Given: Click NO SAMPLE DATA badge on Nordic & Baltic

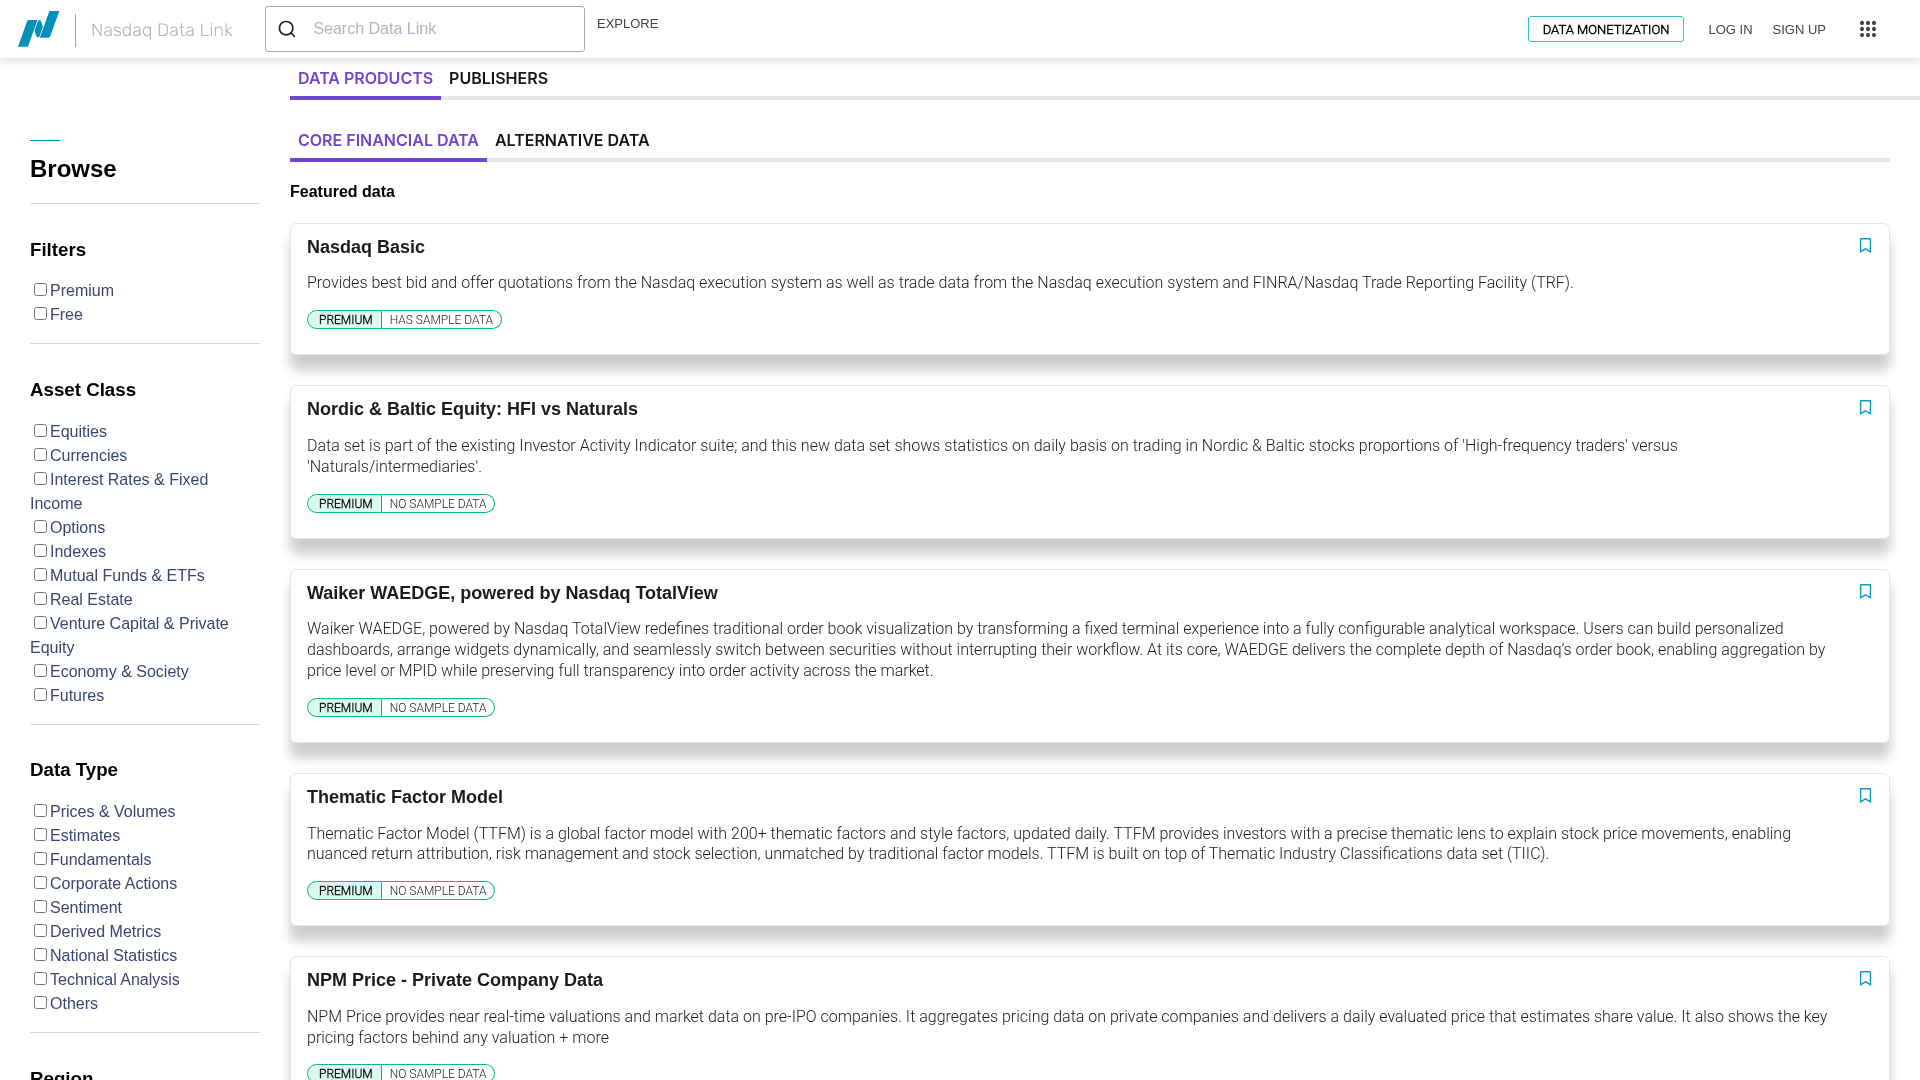Looking at the screenshot, I should [438, 504].
